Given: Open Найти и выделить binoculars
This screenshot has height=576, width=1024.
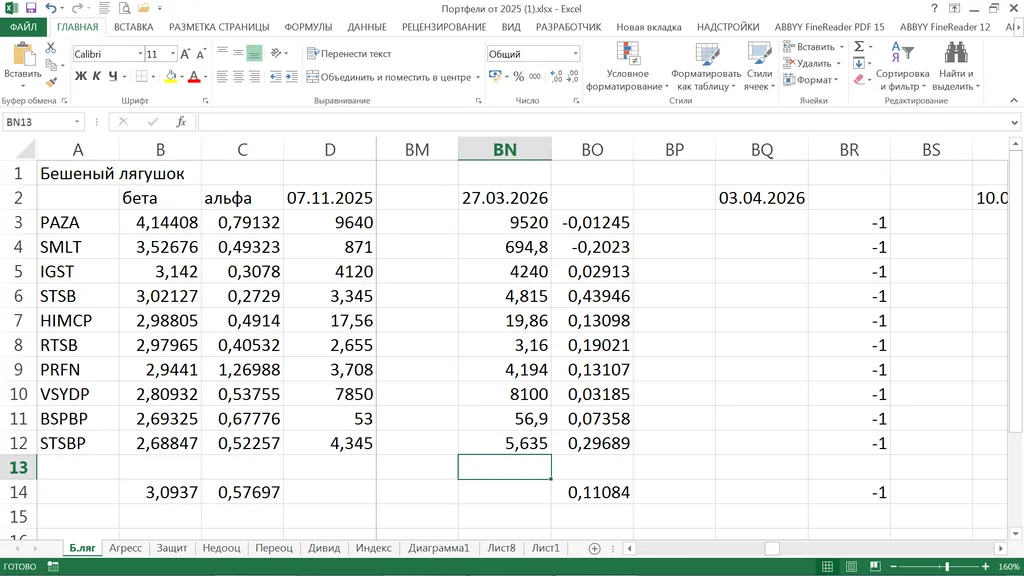Looking at the screenshot, I should (956, 67).
